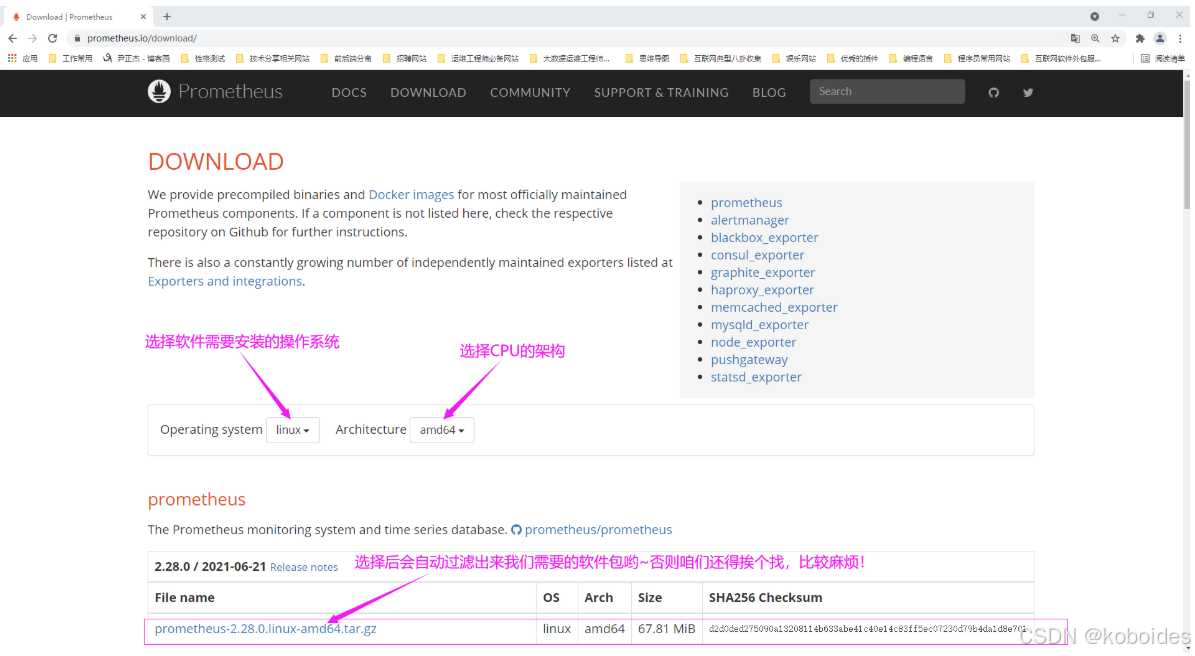Open the extensions puzzle icon

1140,38
